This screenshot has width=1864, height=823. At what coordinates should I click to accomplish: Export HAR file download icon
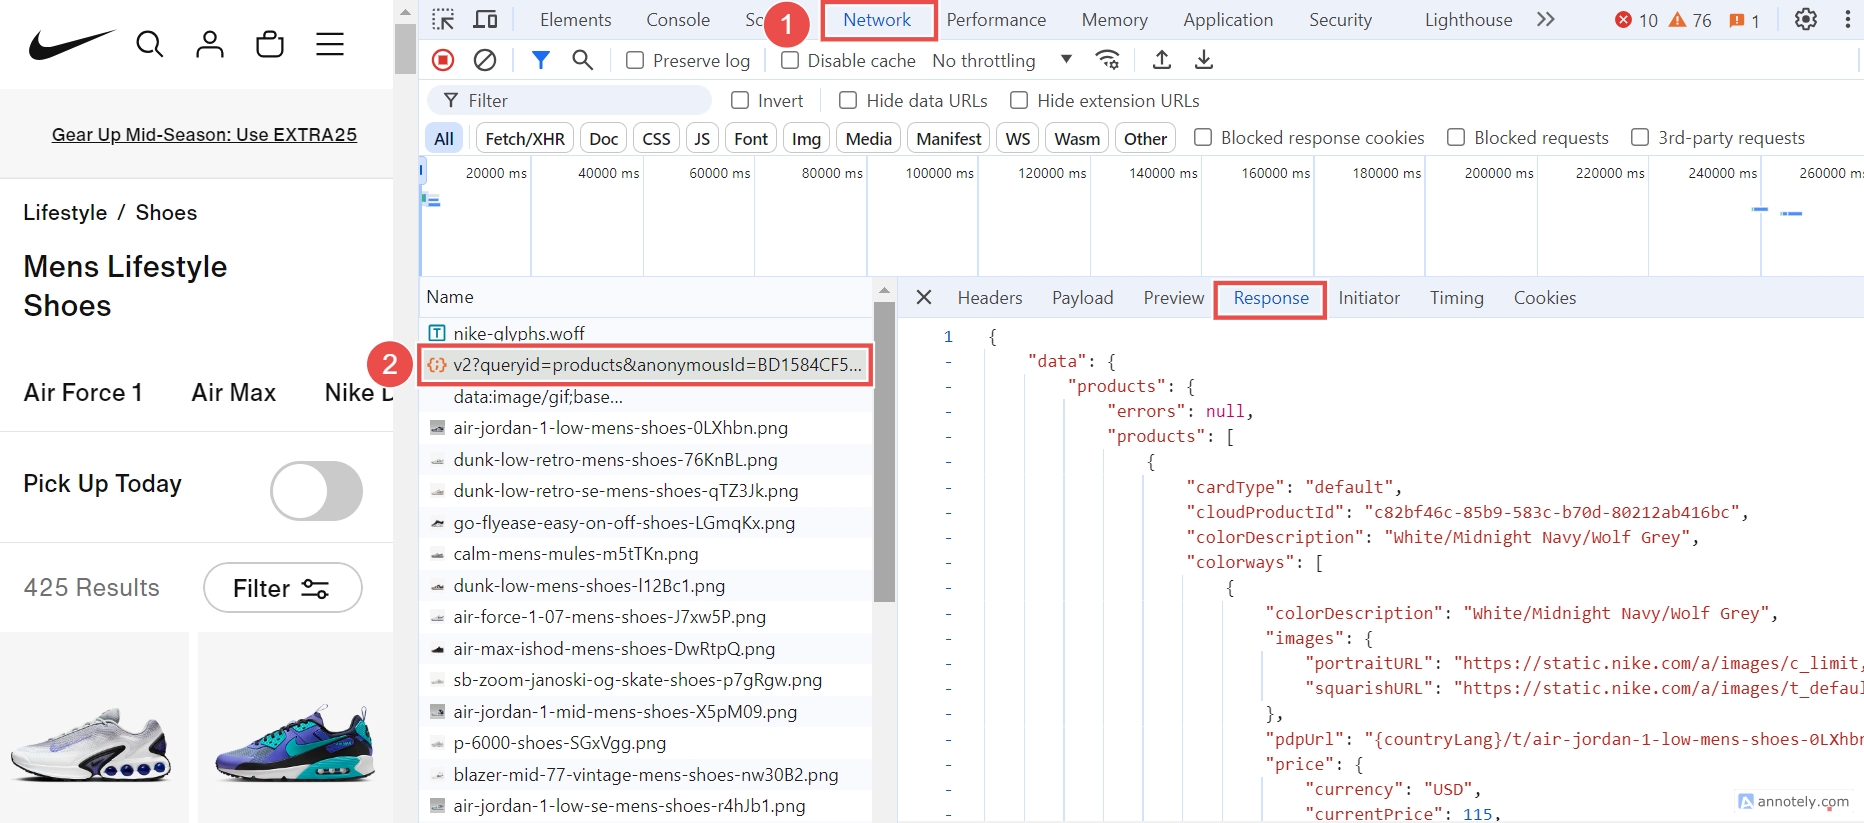1204,60
